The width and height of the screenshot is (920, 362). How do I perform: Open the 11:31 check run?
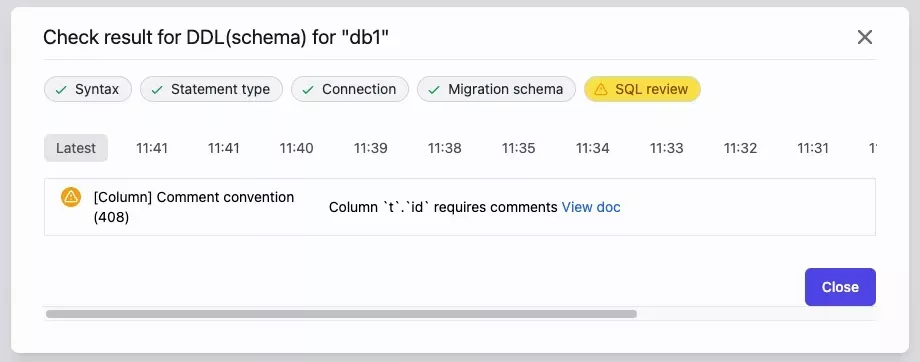click(x=813, y=148)
